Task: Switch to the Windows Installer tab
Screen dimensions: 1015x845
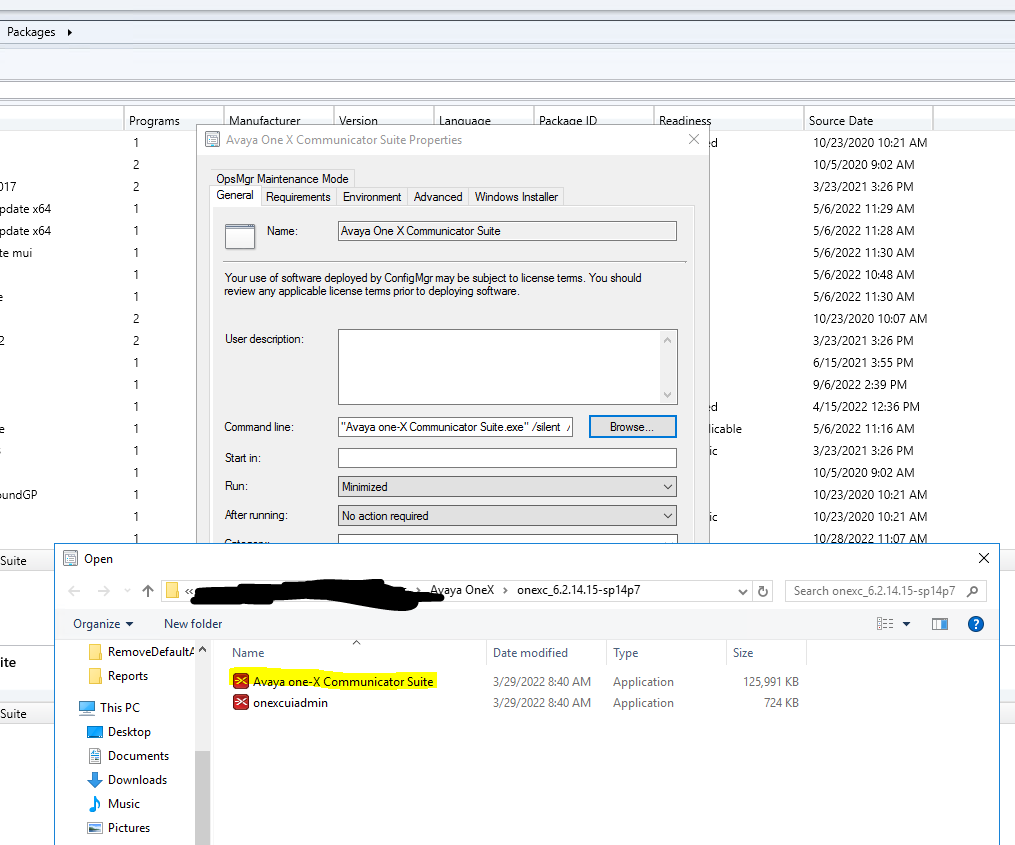Action: tap(517, 197)
